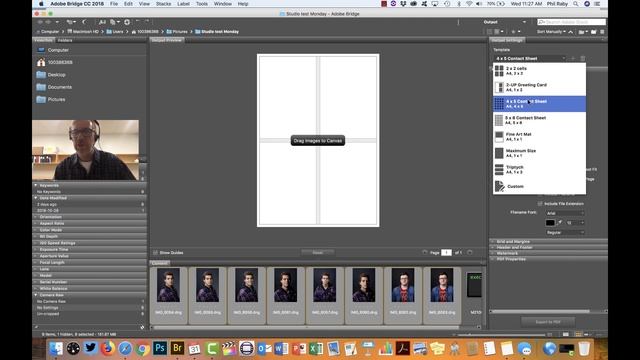Toggle Include File Extension checkbox

(540, 204)
